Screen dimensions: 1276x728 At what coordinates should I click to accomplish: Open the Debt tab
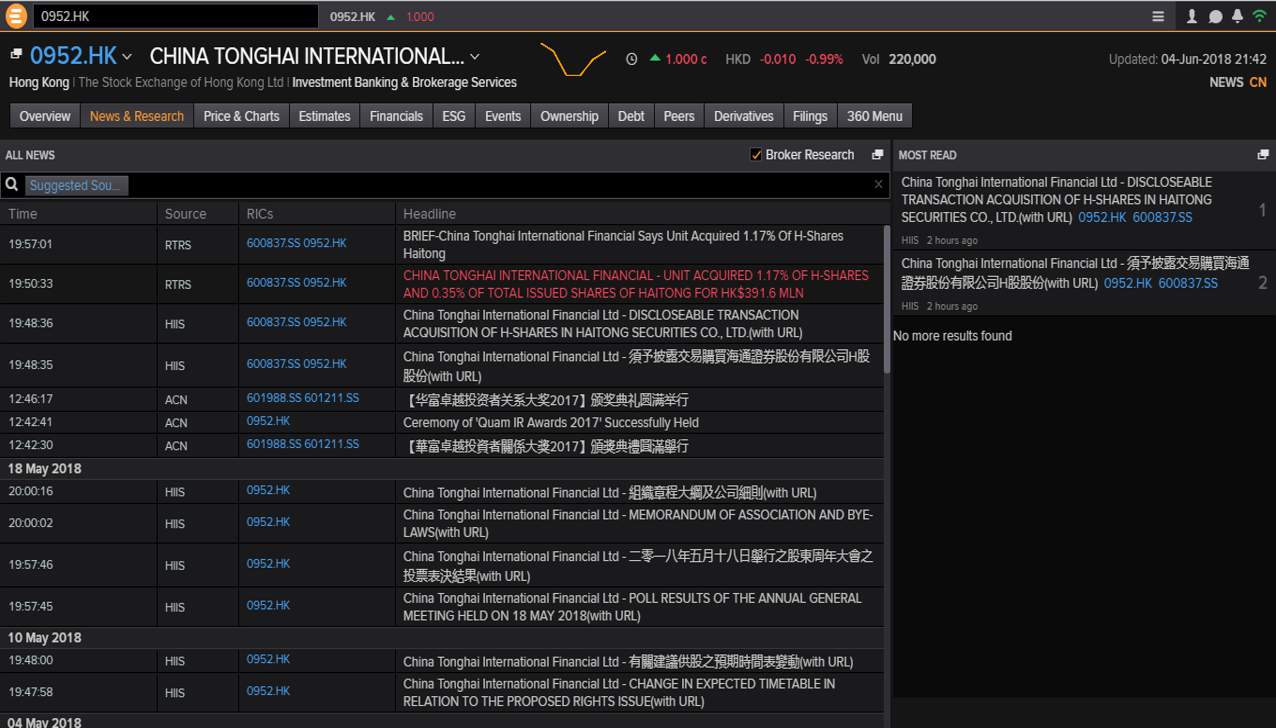(x=631, y=116)
